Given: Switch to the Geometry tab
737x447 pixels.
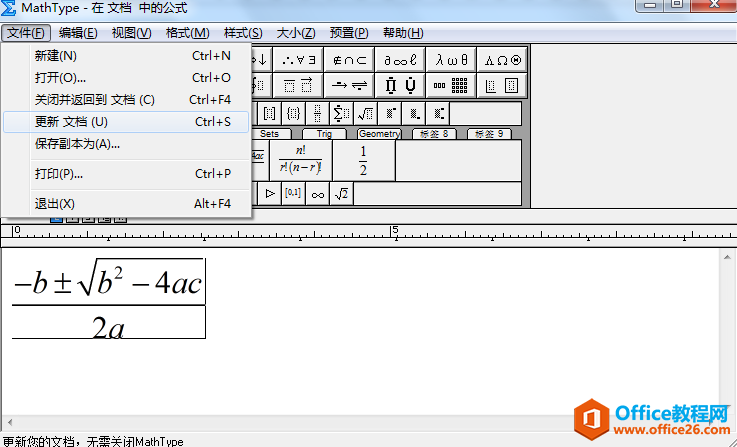Looking at the screenshot, I should (379, 134).
